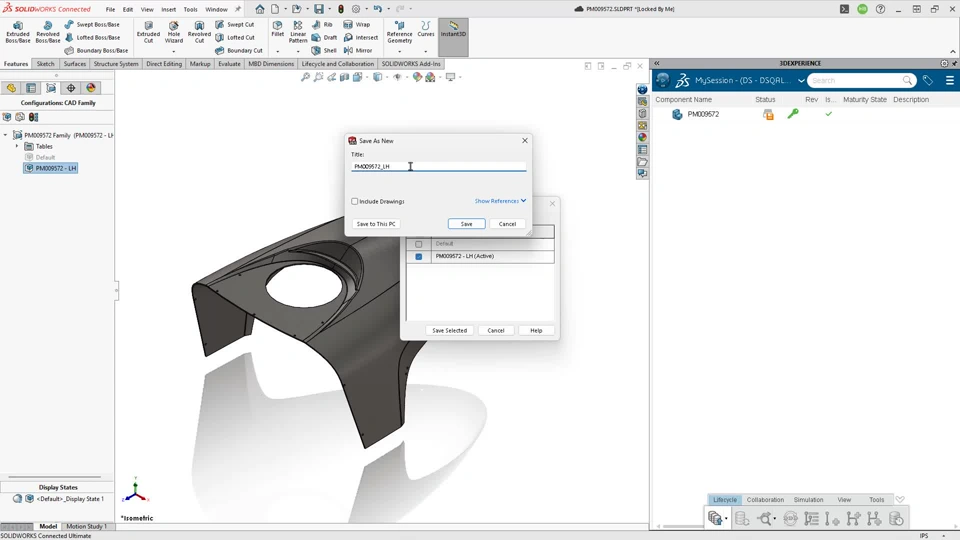Click the Fillet tool icon
Viewport: 960px width, 540px height.
(278, 30)
